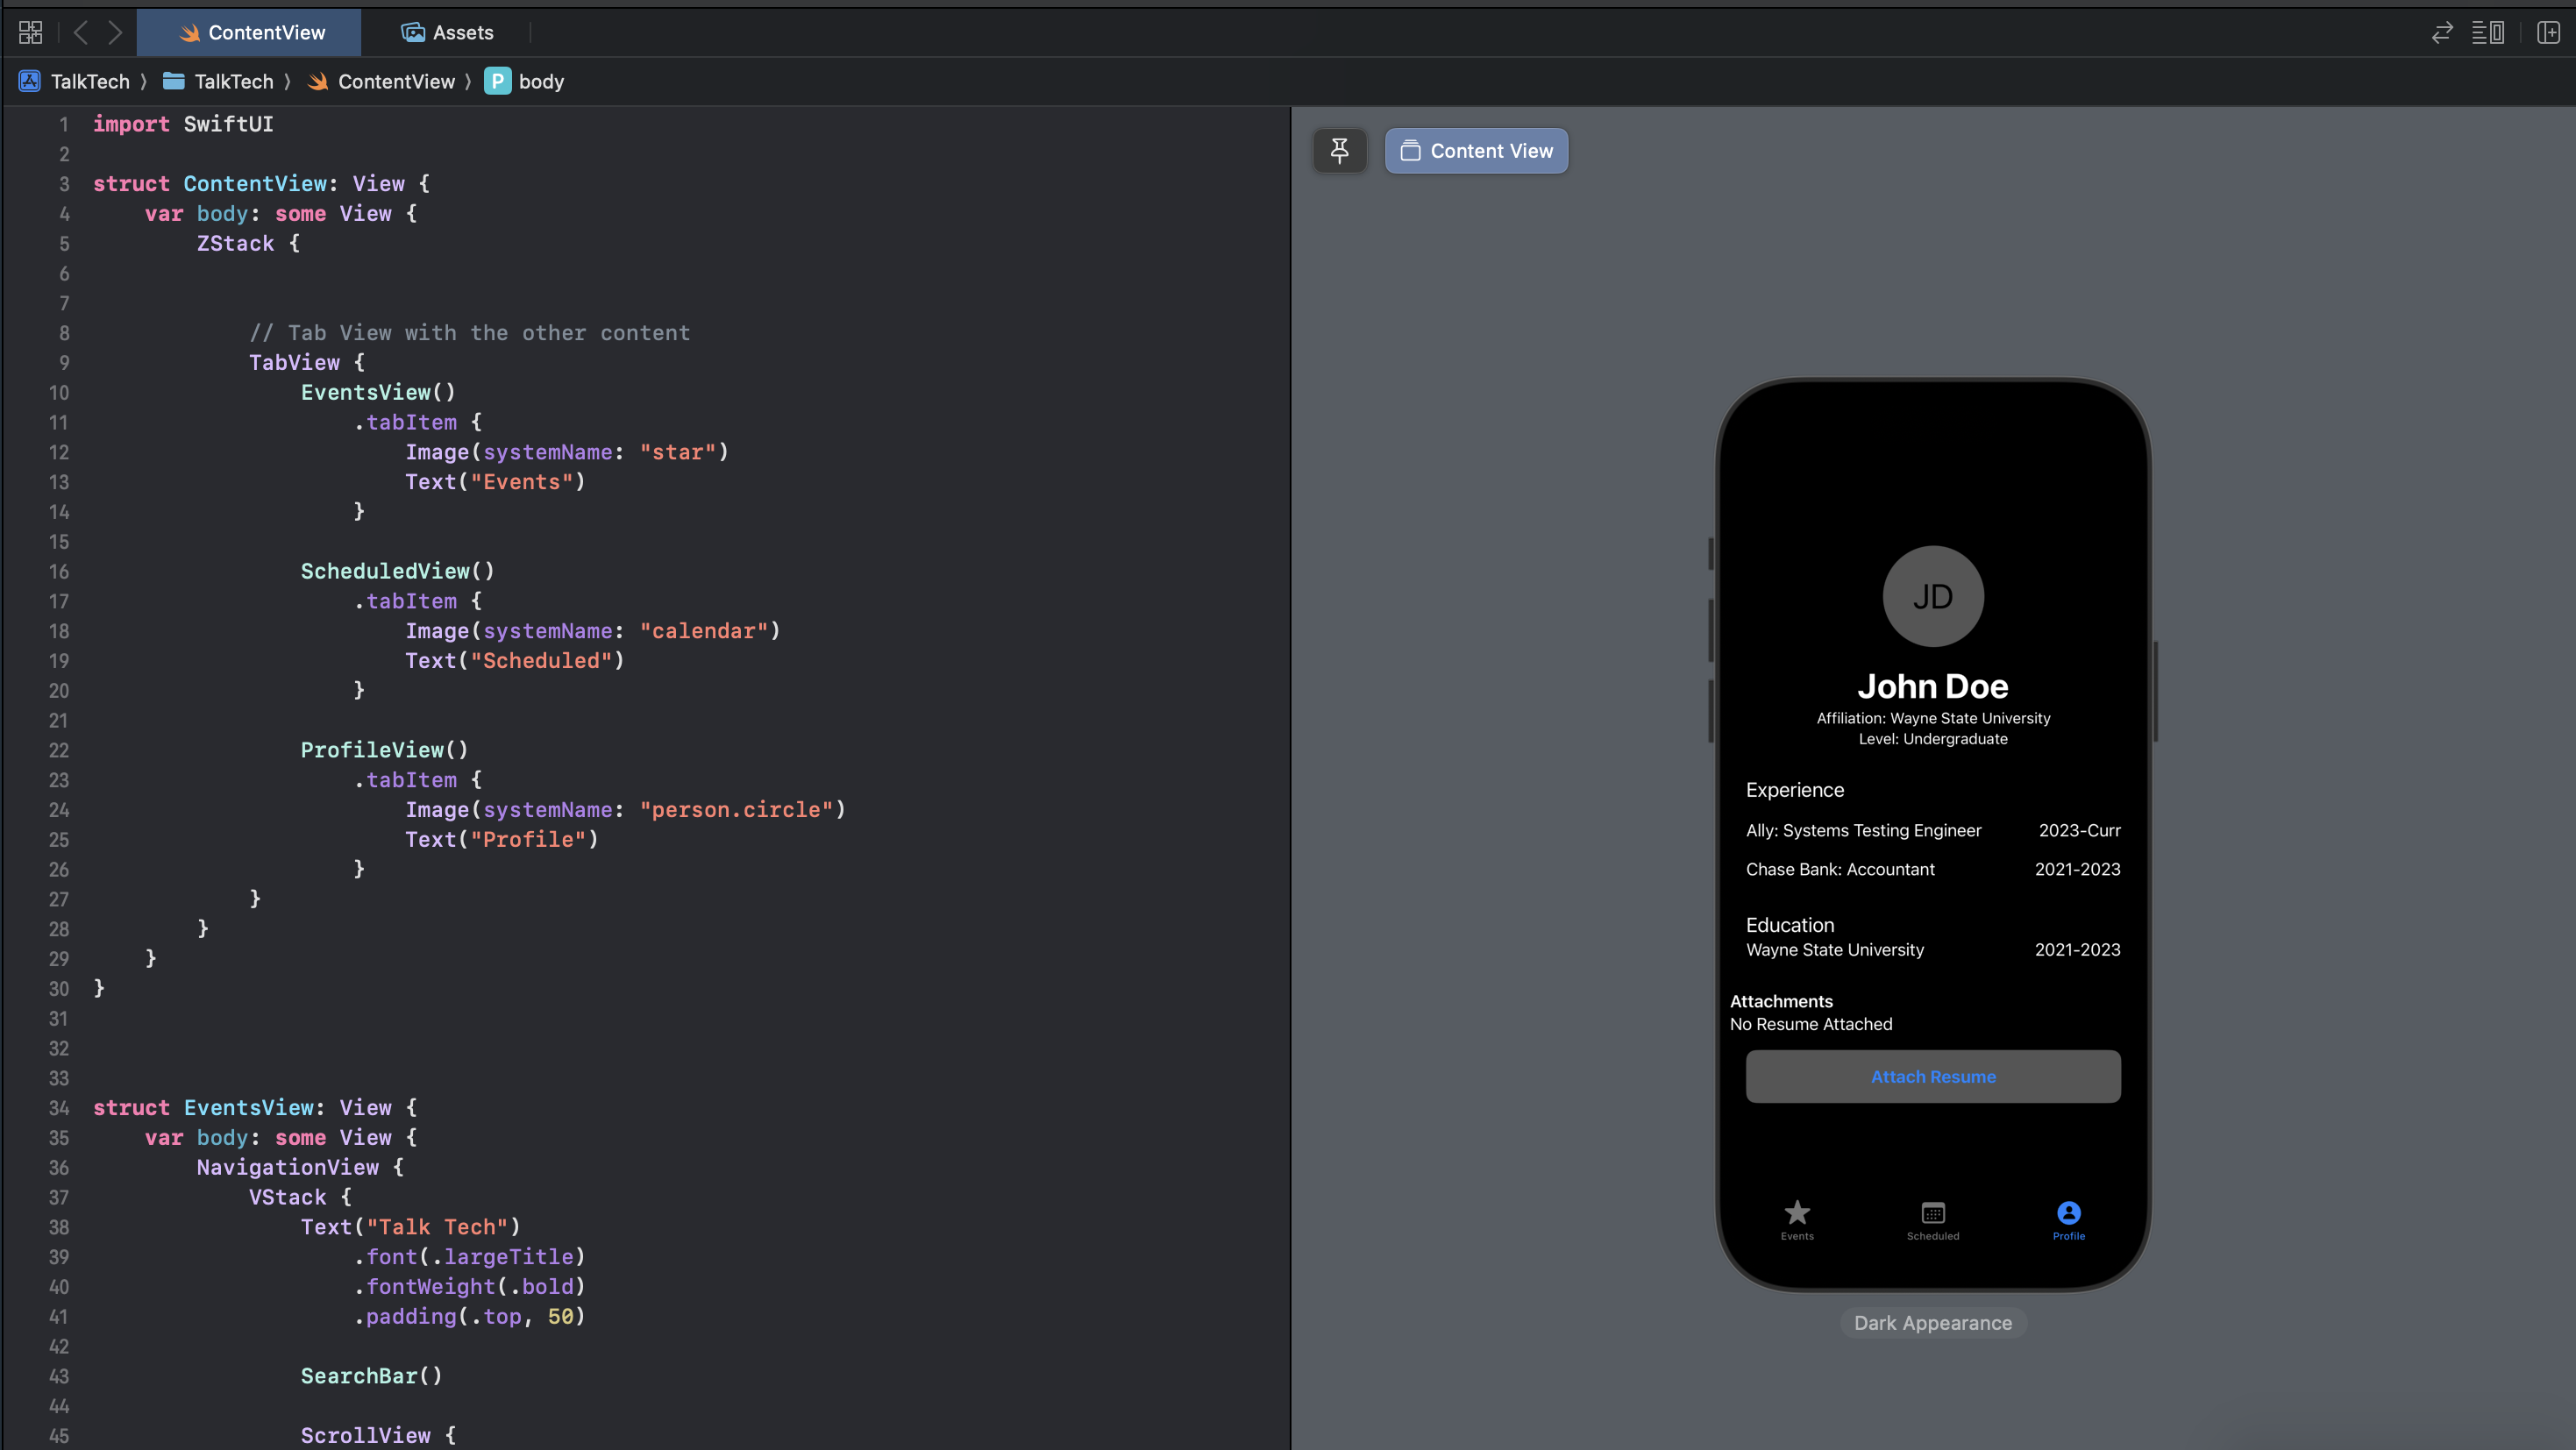Click the Dark Appearance label
Viewport: 2576px width, 1450px height.
(x=1932, y=1323)
